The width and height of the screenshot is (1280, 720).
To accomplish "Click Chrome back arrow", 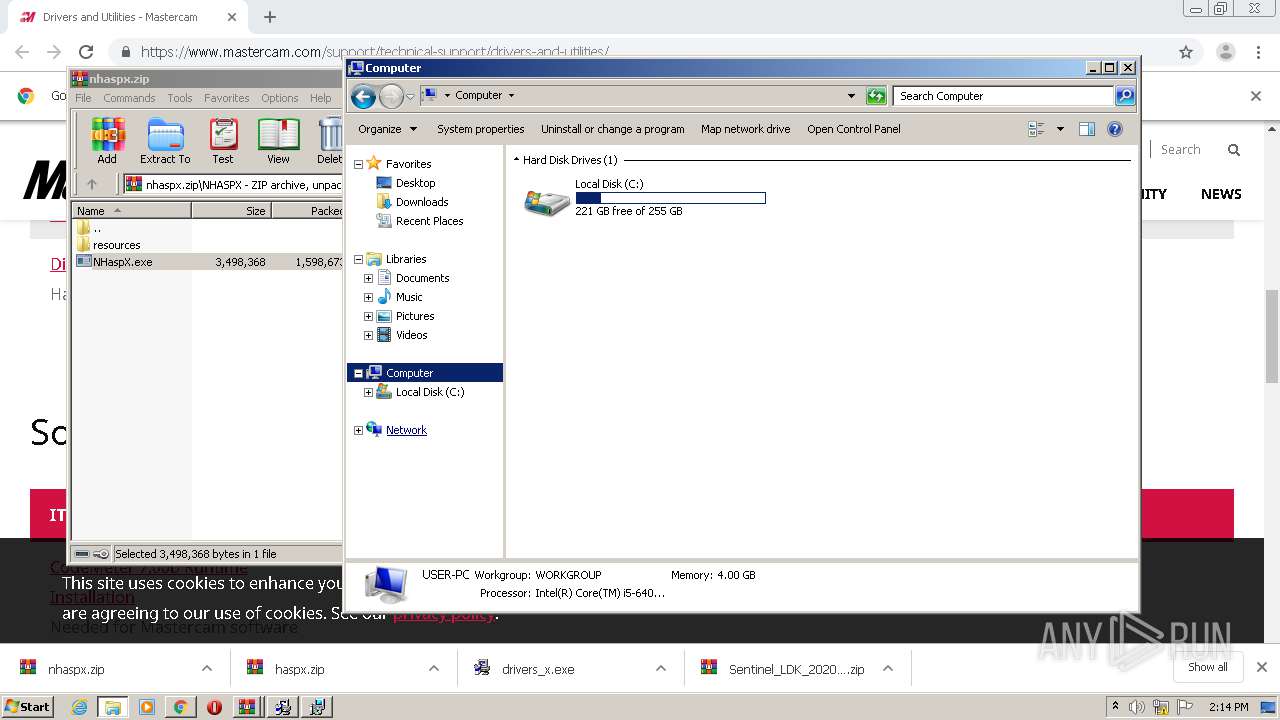I will click(x=22, y=52).
